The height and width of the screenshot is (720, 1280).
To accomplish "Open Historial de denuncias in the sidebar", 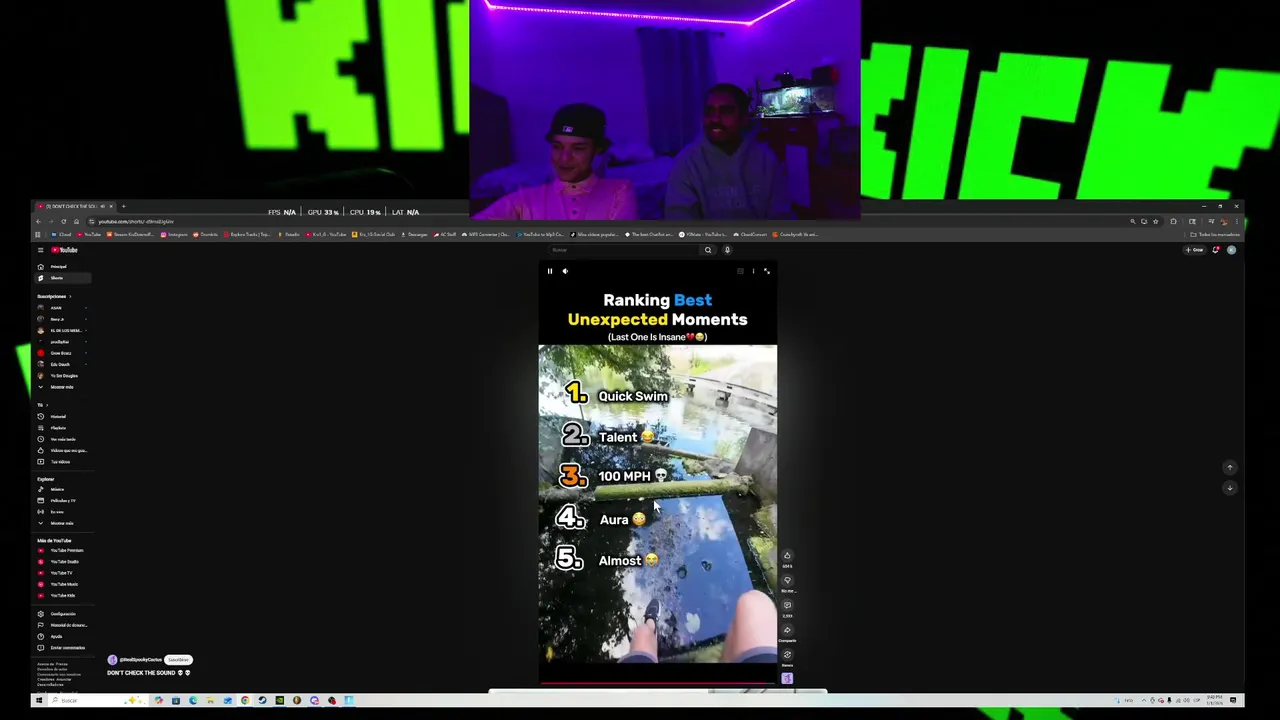I will coord(62,625).
